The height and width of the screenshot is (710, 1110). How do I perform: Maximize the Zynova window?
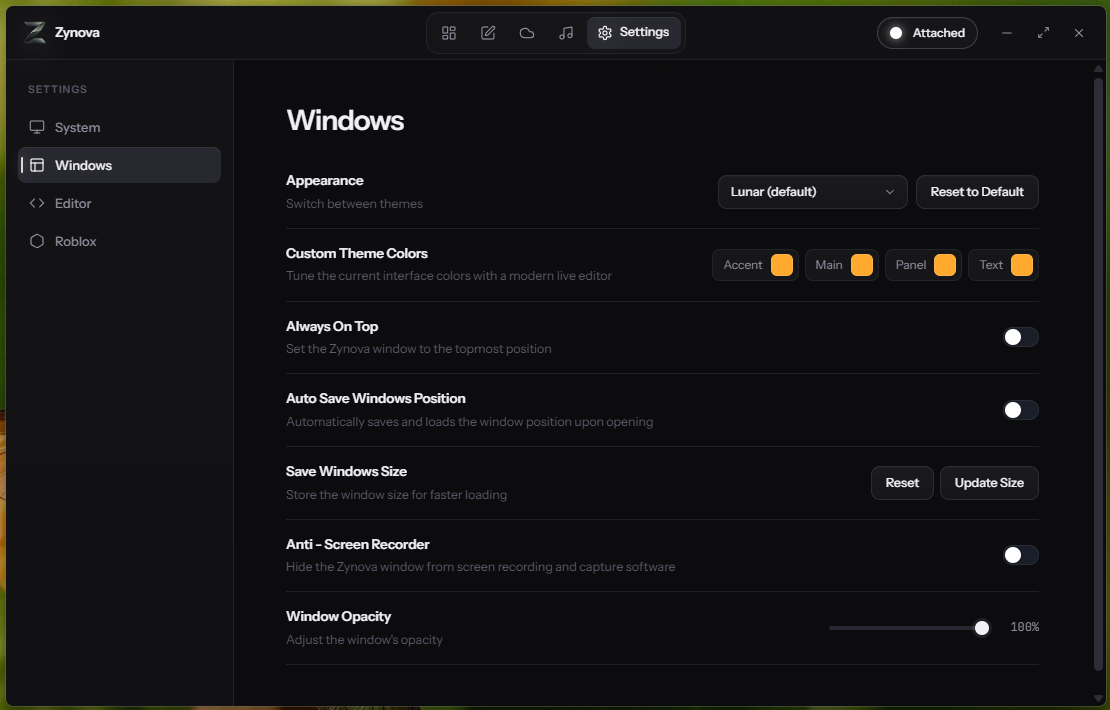pos(1043,33)
